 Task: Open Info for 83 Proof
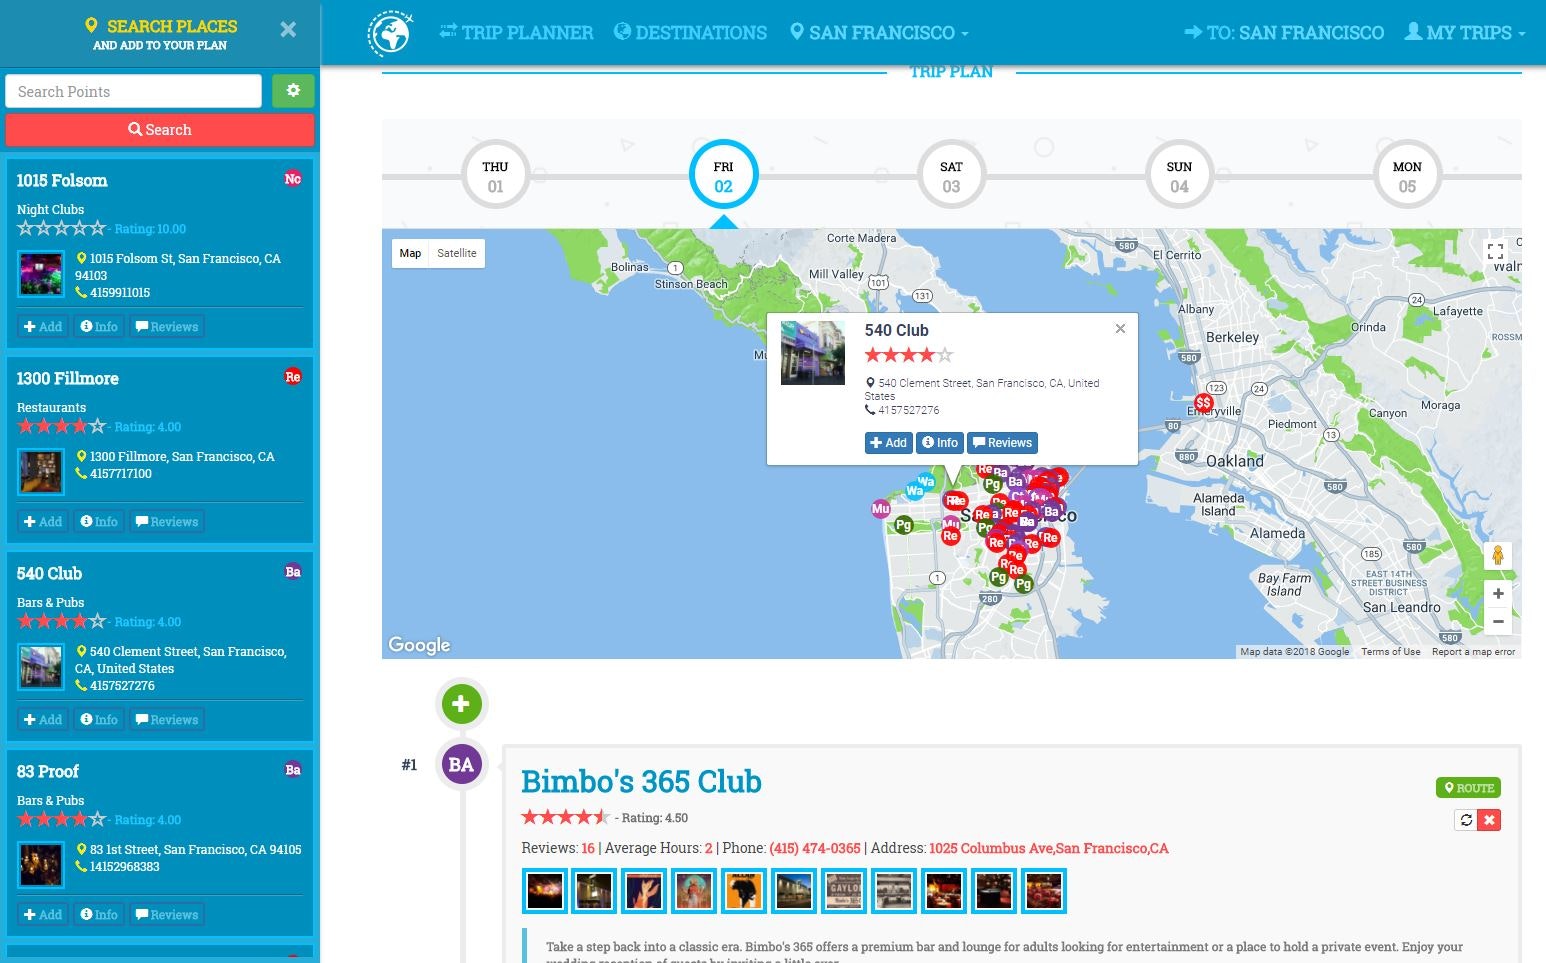tap(99, 915)
